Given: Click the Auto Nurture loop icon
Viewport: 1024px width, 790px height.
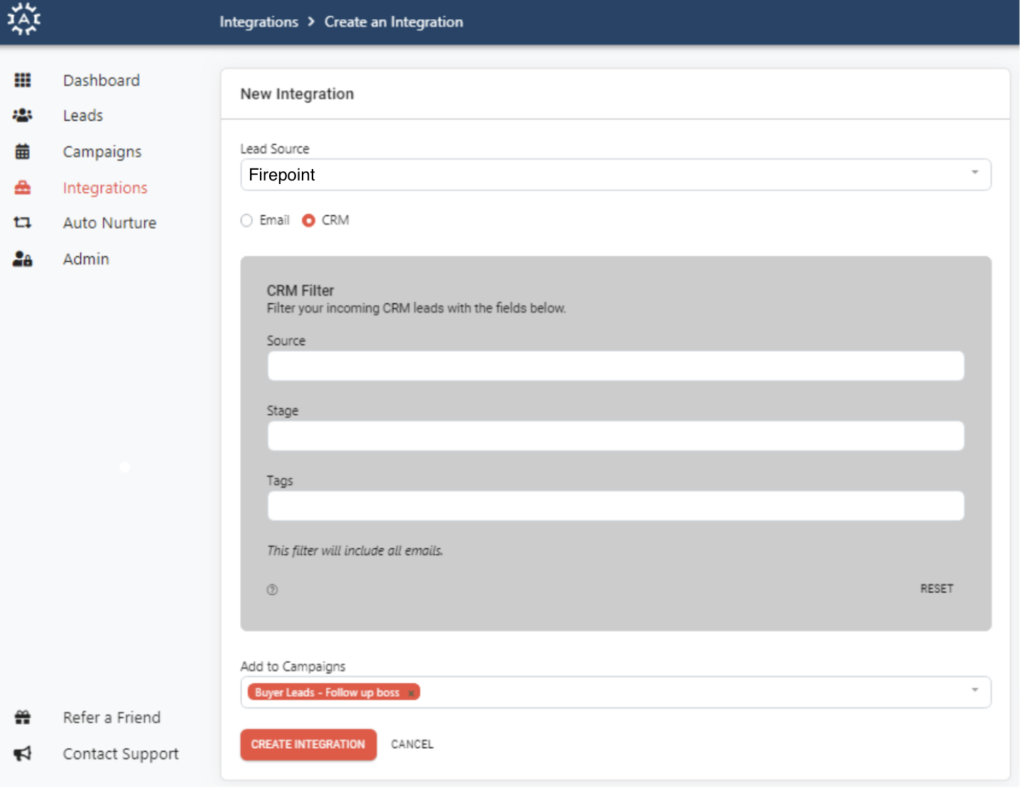Looking at the screenshot, I should 23,223.
